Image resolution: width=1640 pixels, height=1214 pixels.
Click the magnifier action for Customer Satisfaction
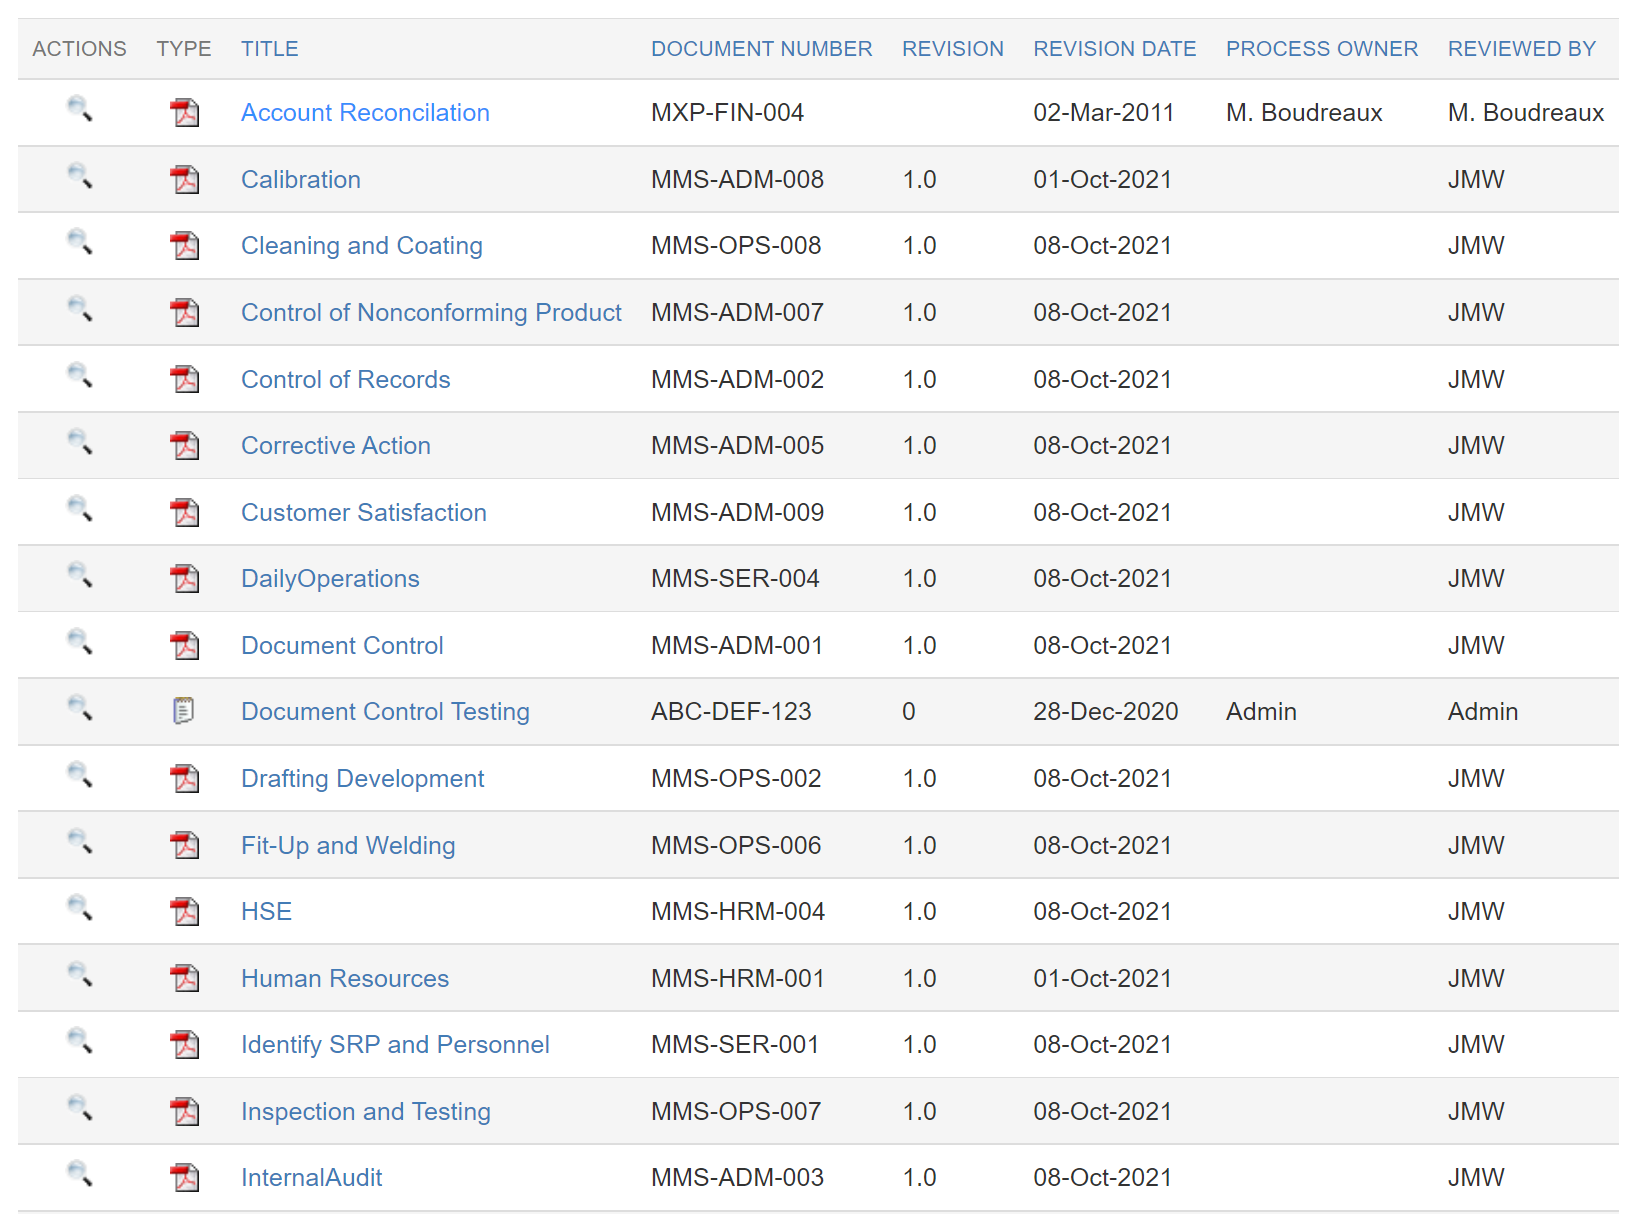80,512
